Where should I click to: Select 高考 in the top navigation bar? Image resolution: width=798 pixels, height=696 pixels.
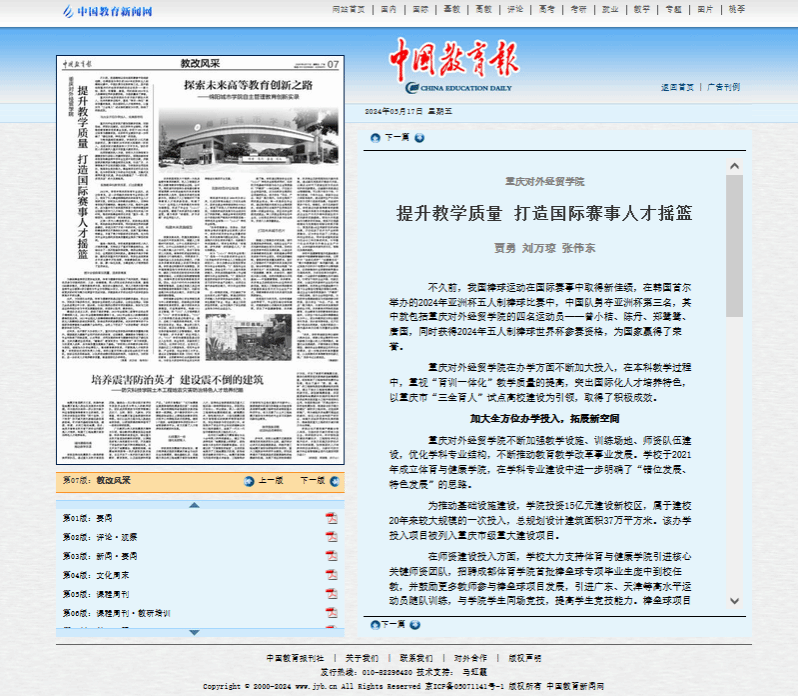click(546, 8)
